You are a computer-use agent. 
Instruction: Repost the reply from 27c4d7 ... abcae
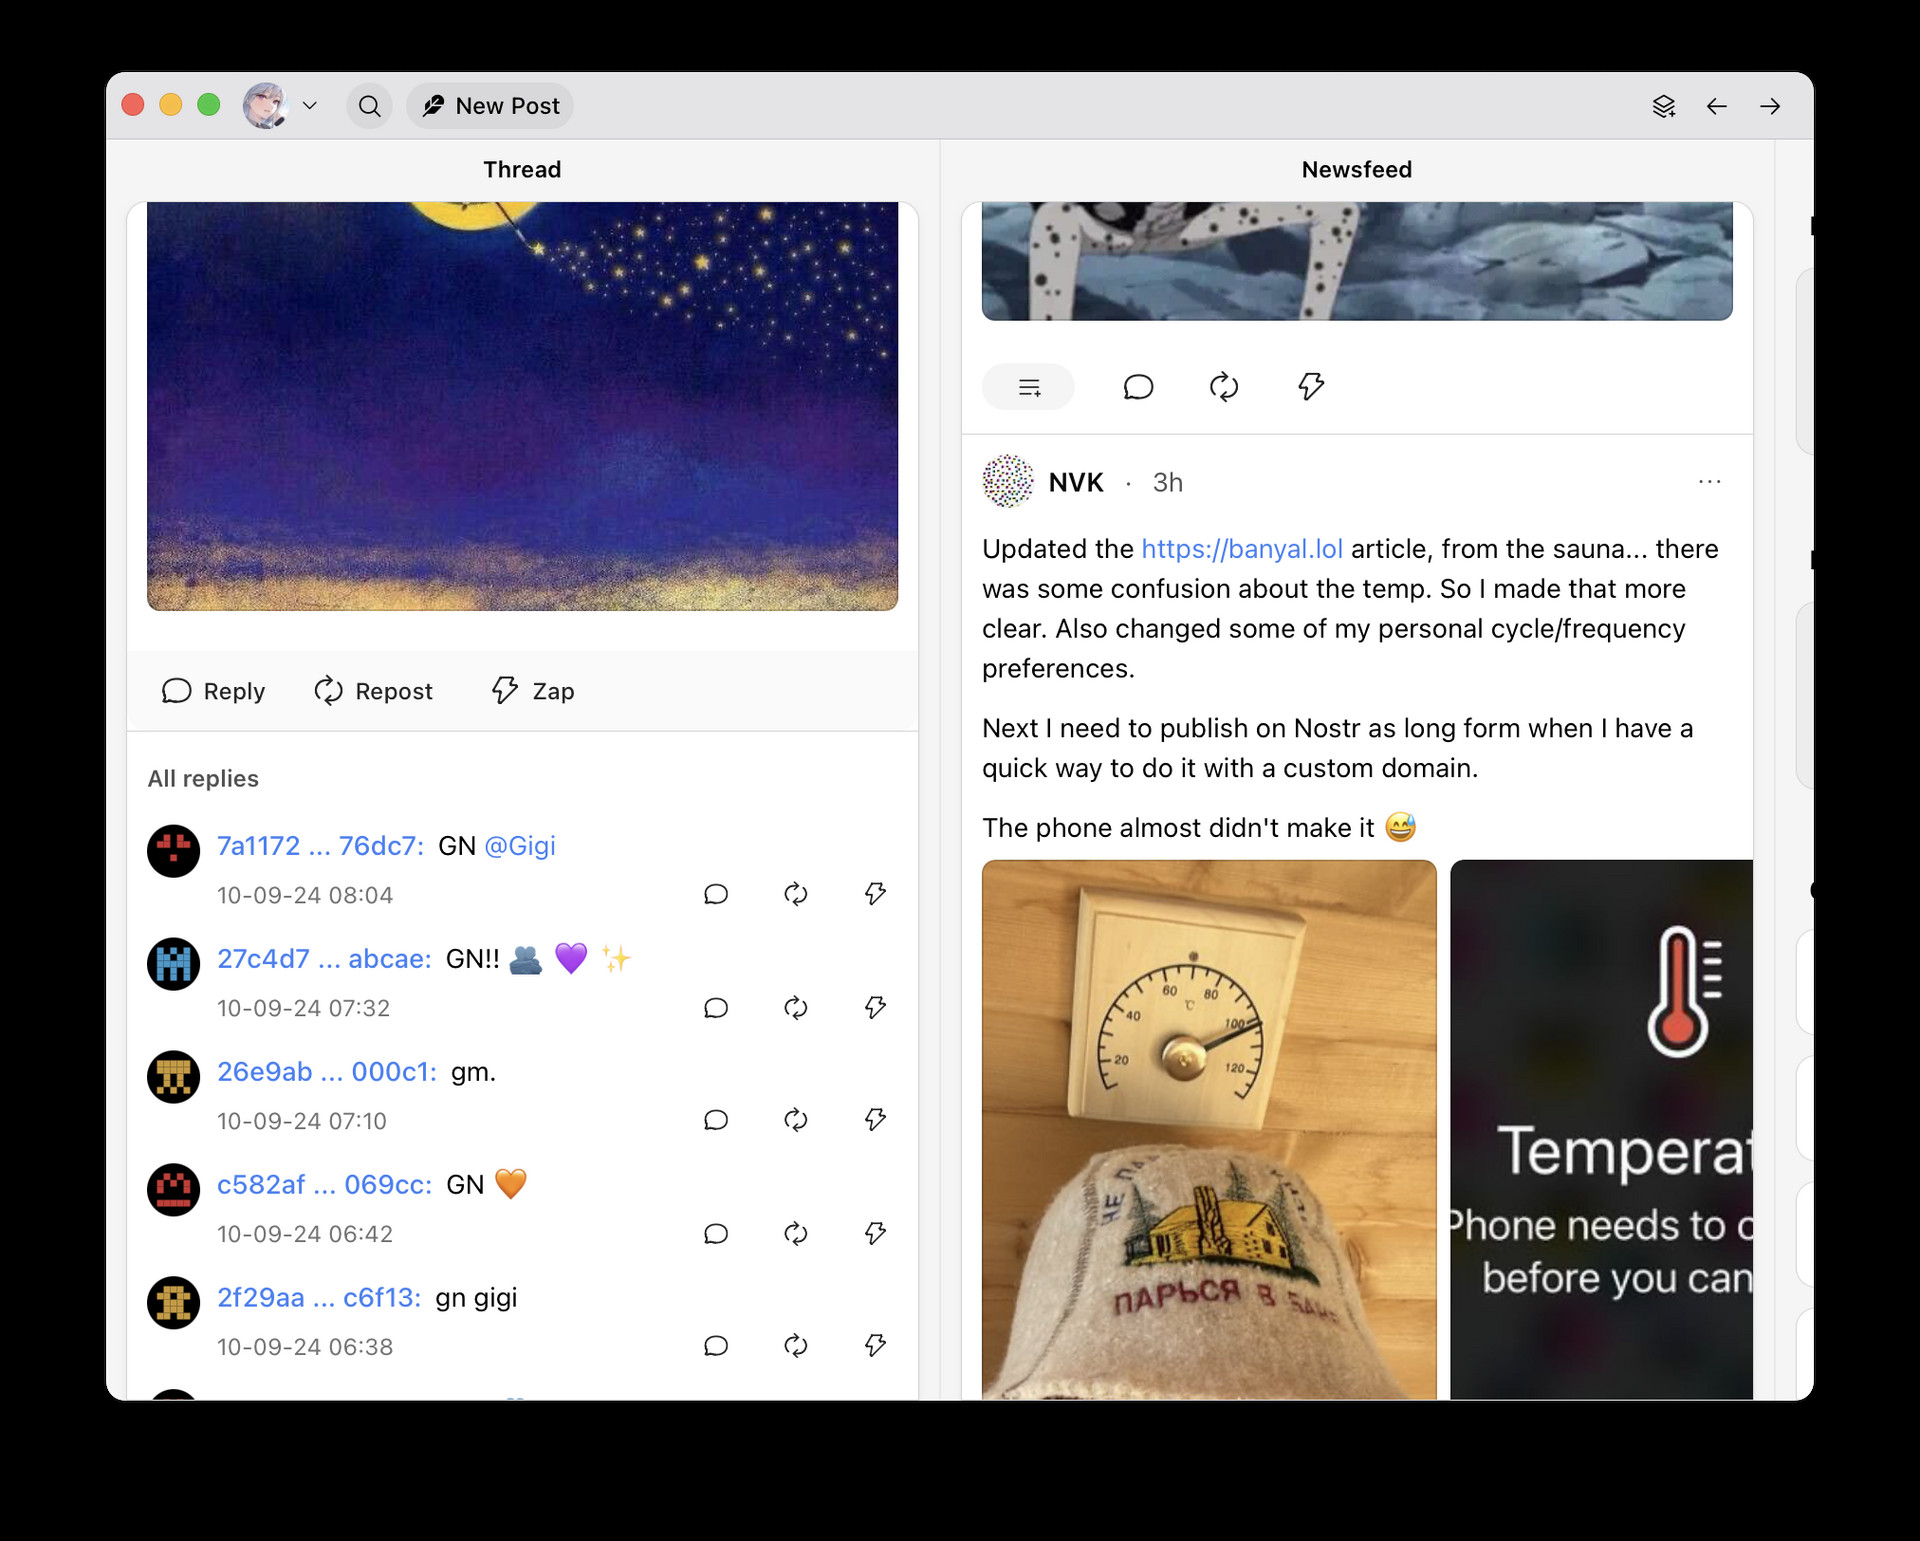point(795,1007)
